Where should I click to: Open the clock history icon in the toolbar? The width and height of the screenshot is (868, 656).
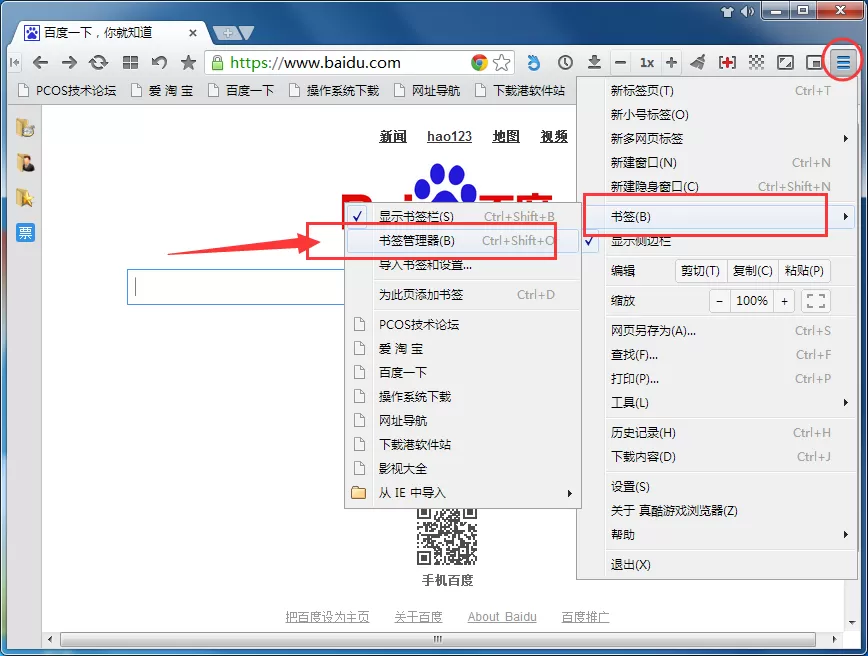(565, 63)
